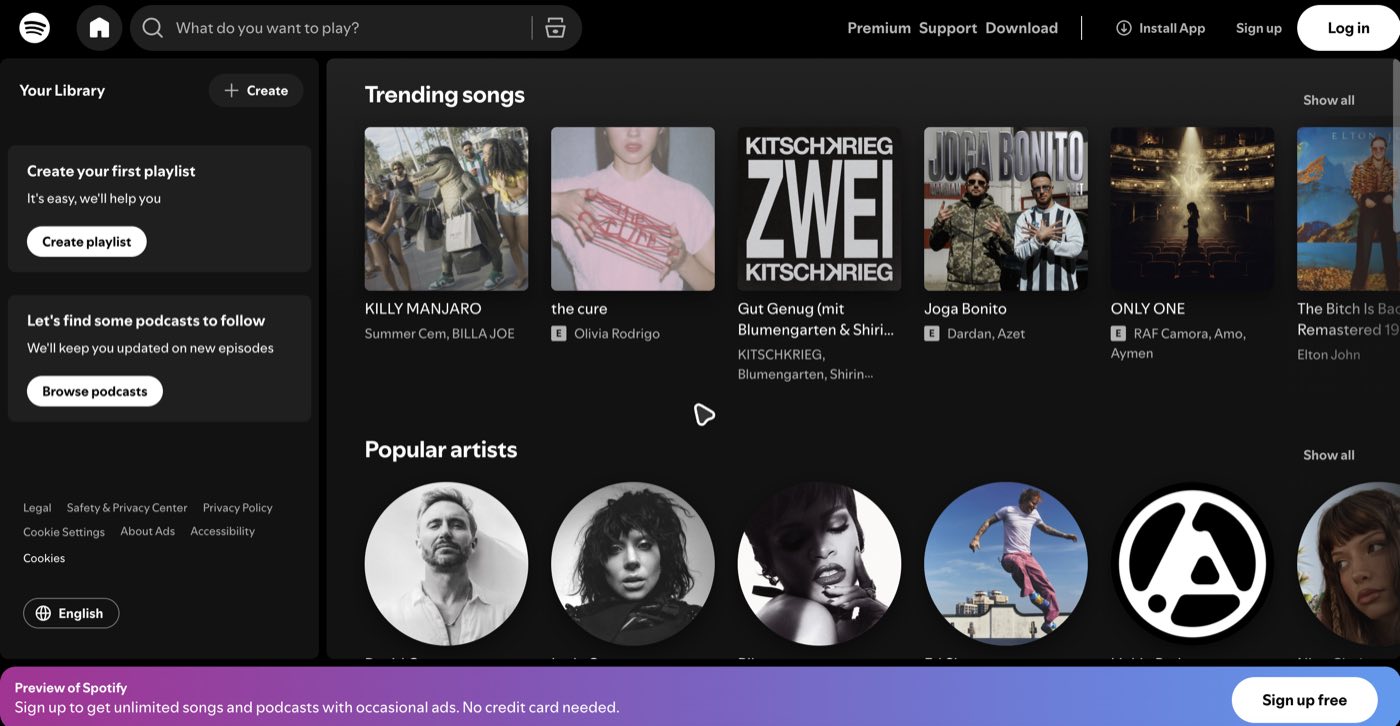Viewport: 1400px width, 726px height.
Task: Click explicit badge next to Olivia Rodrigo
Action: click(559, 333)
